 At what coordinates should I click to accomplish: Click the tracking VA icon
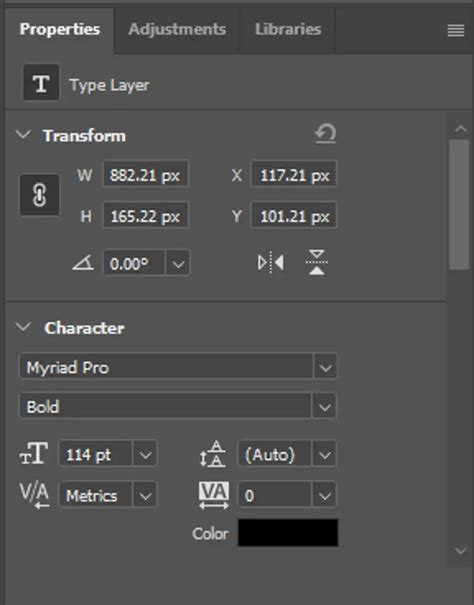tap(213, 495)
